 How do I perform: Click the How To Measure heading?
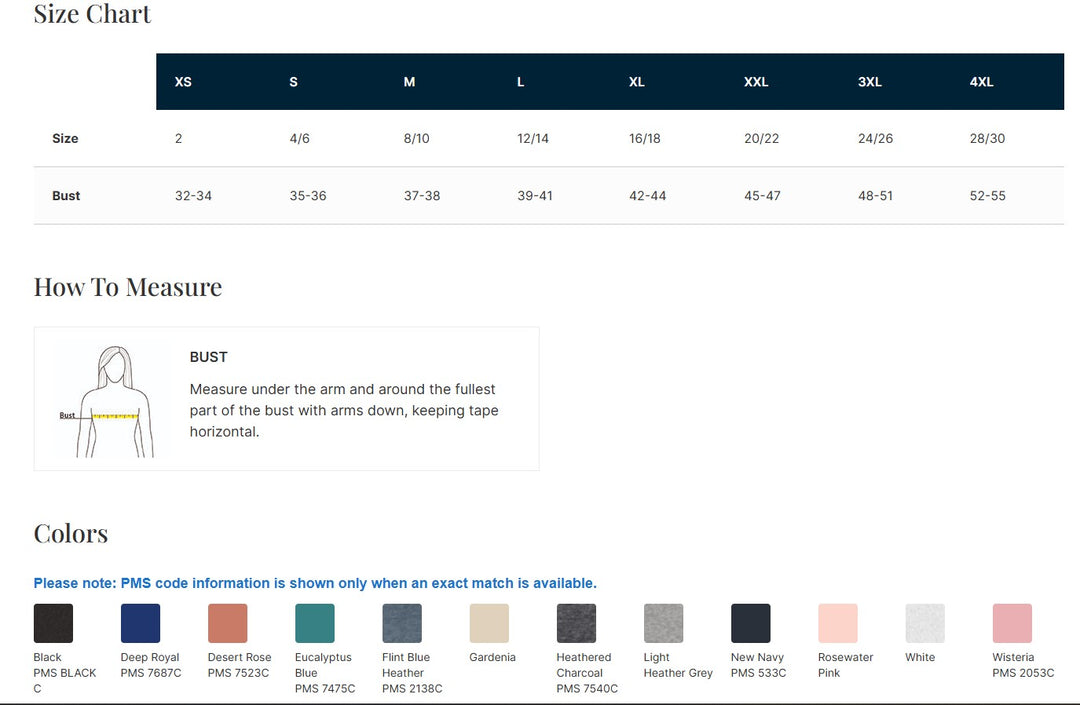128,287
